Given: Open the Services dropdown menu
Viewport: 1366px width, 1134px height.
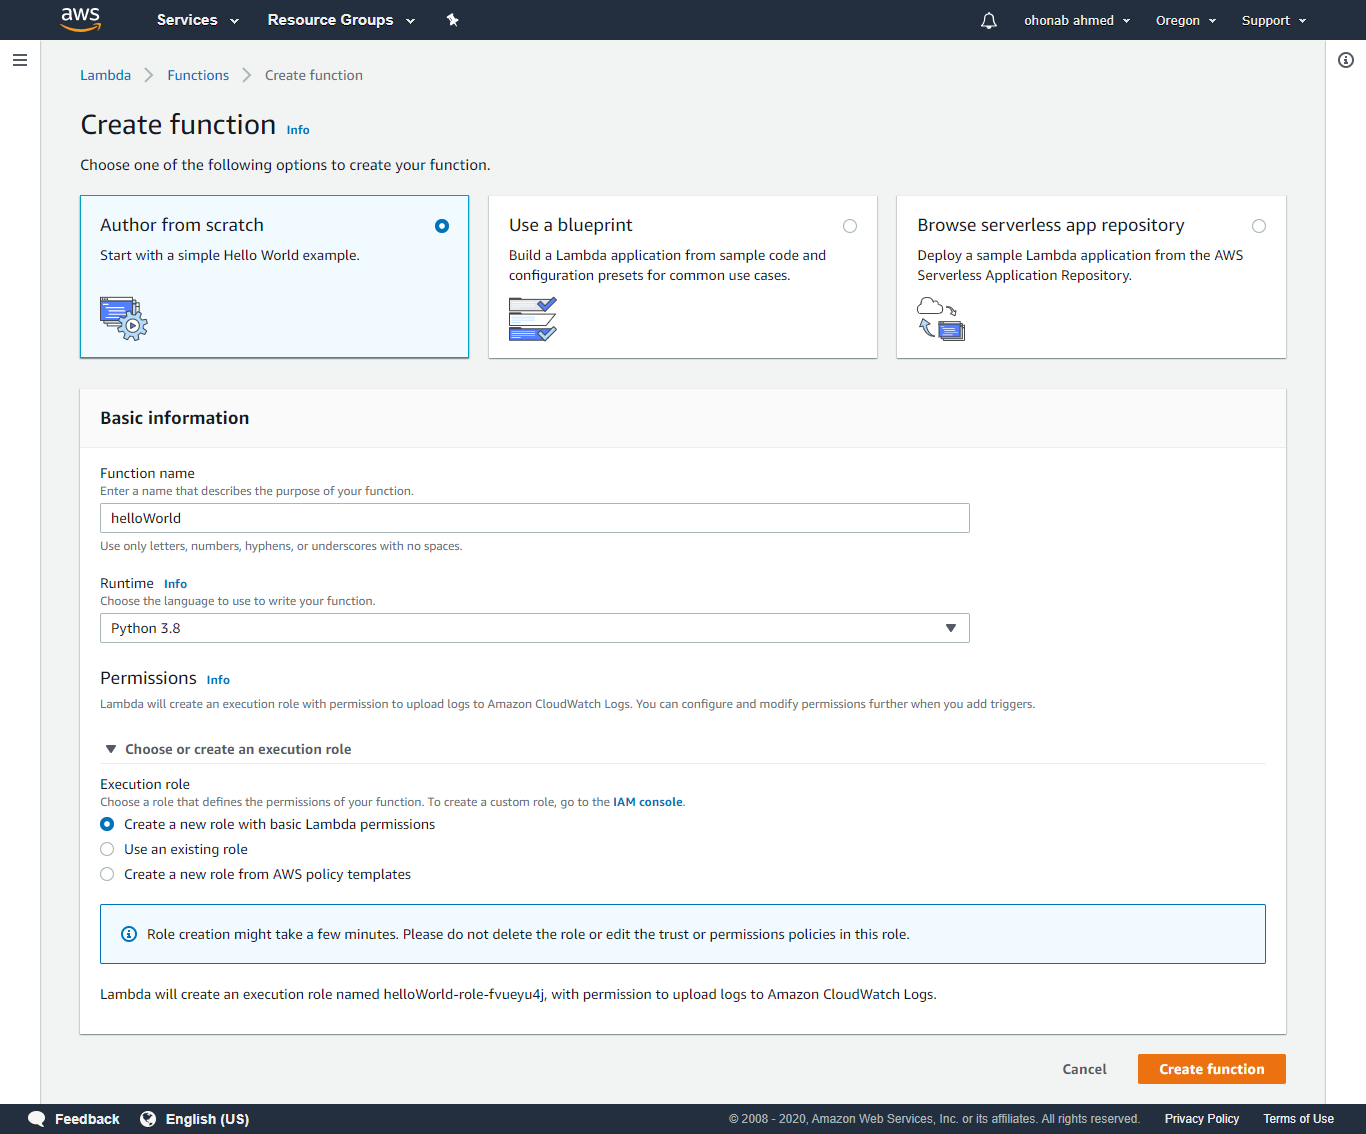Looking at the screenshot, I should [x=198, y=20].
